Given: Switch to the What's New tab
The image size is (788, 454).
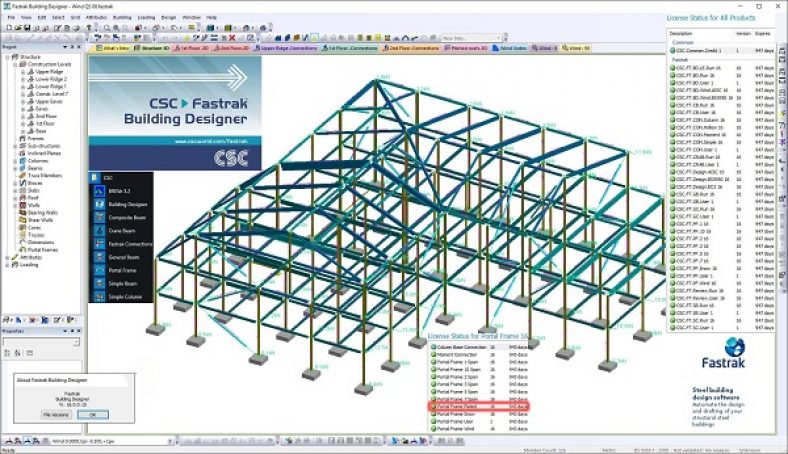Looking at the screenshot, I should 112,48.
